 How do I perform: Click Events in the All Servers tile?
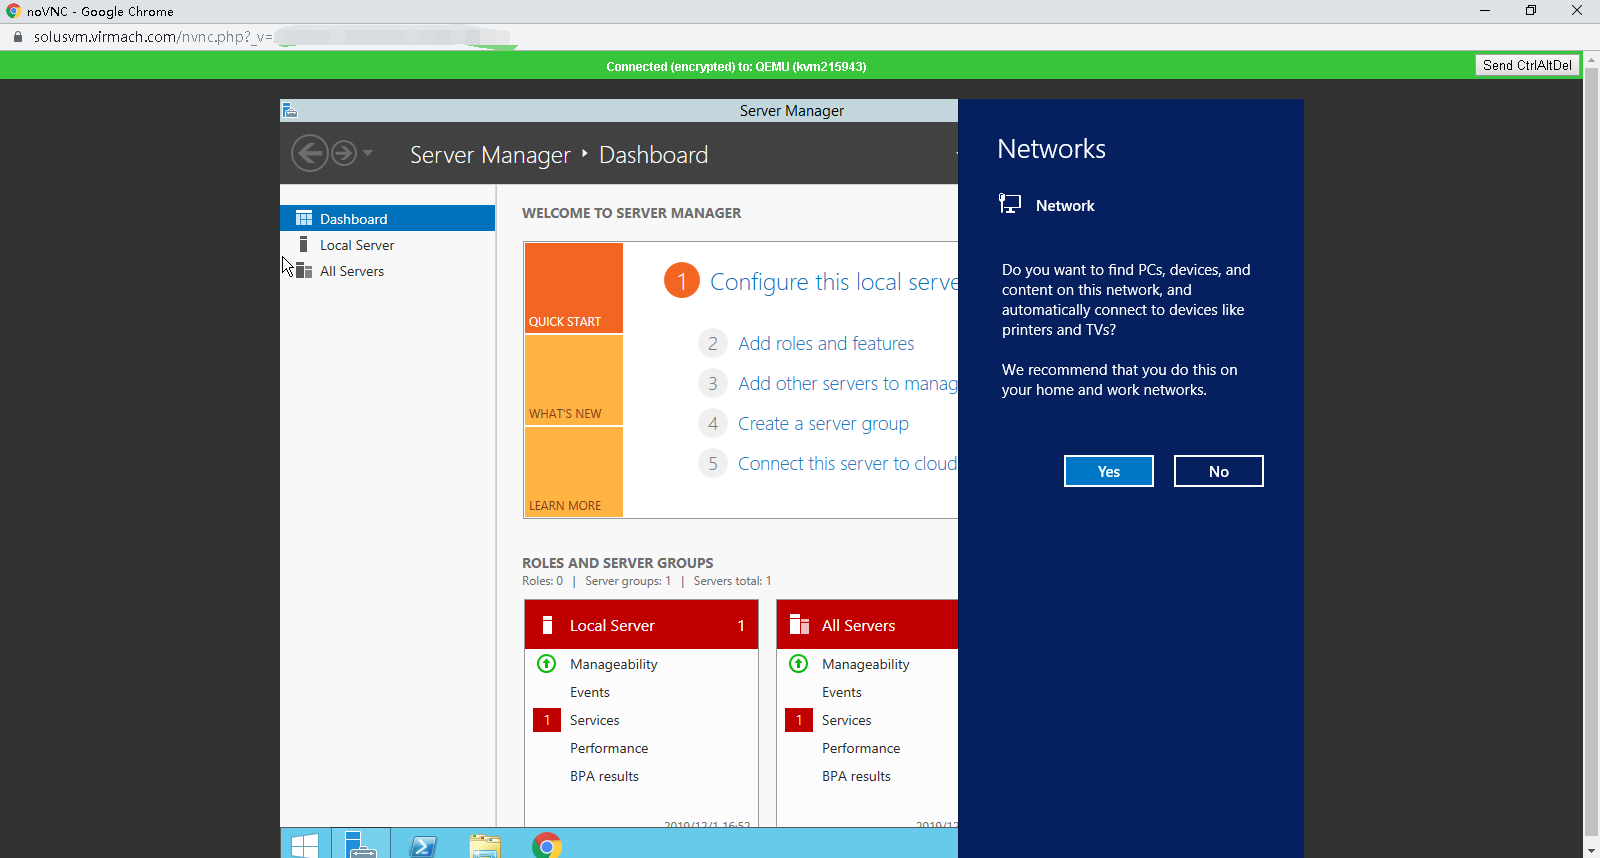coord(842,692)
